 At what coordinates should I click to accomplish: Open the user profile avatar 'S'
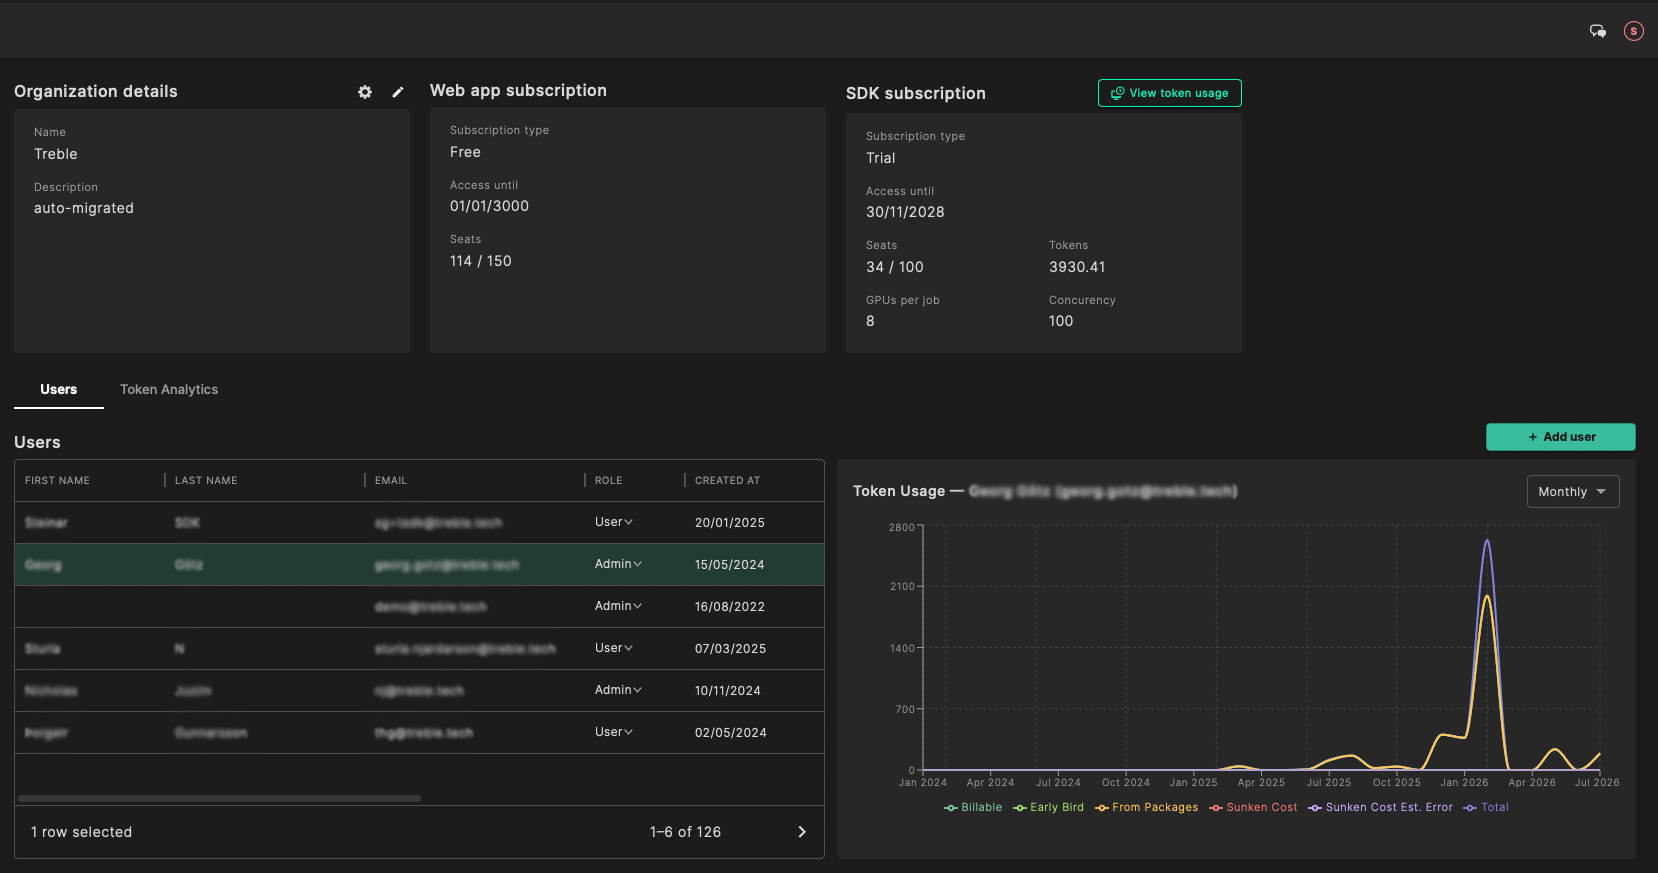[x=1634, y=31]
